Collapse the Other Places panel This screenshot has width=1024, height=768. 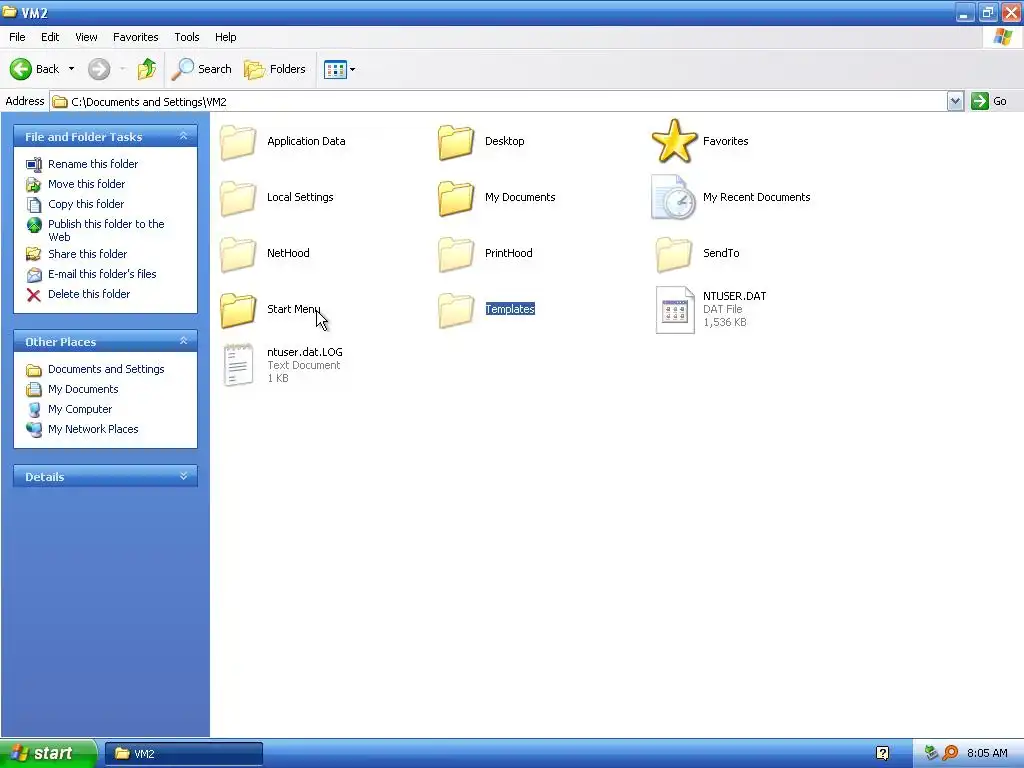tap(184, 341)
